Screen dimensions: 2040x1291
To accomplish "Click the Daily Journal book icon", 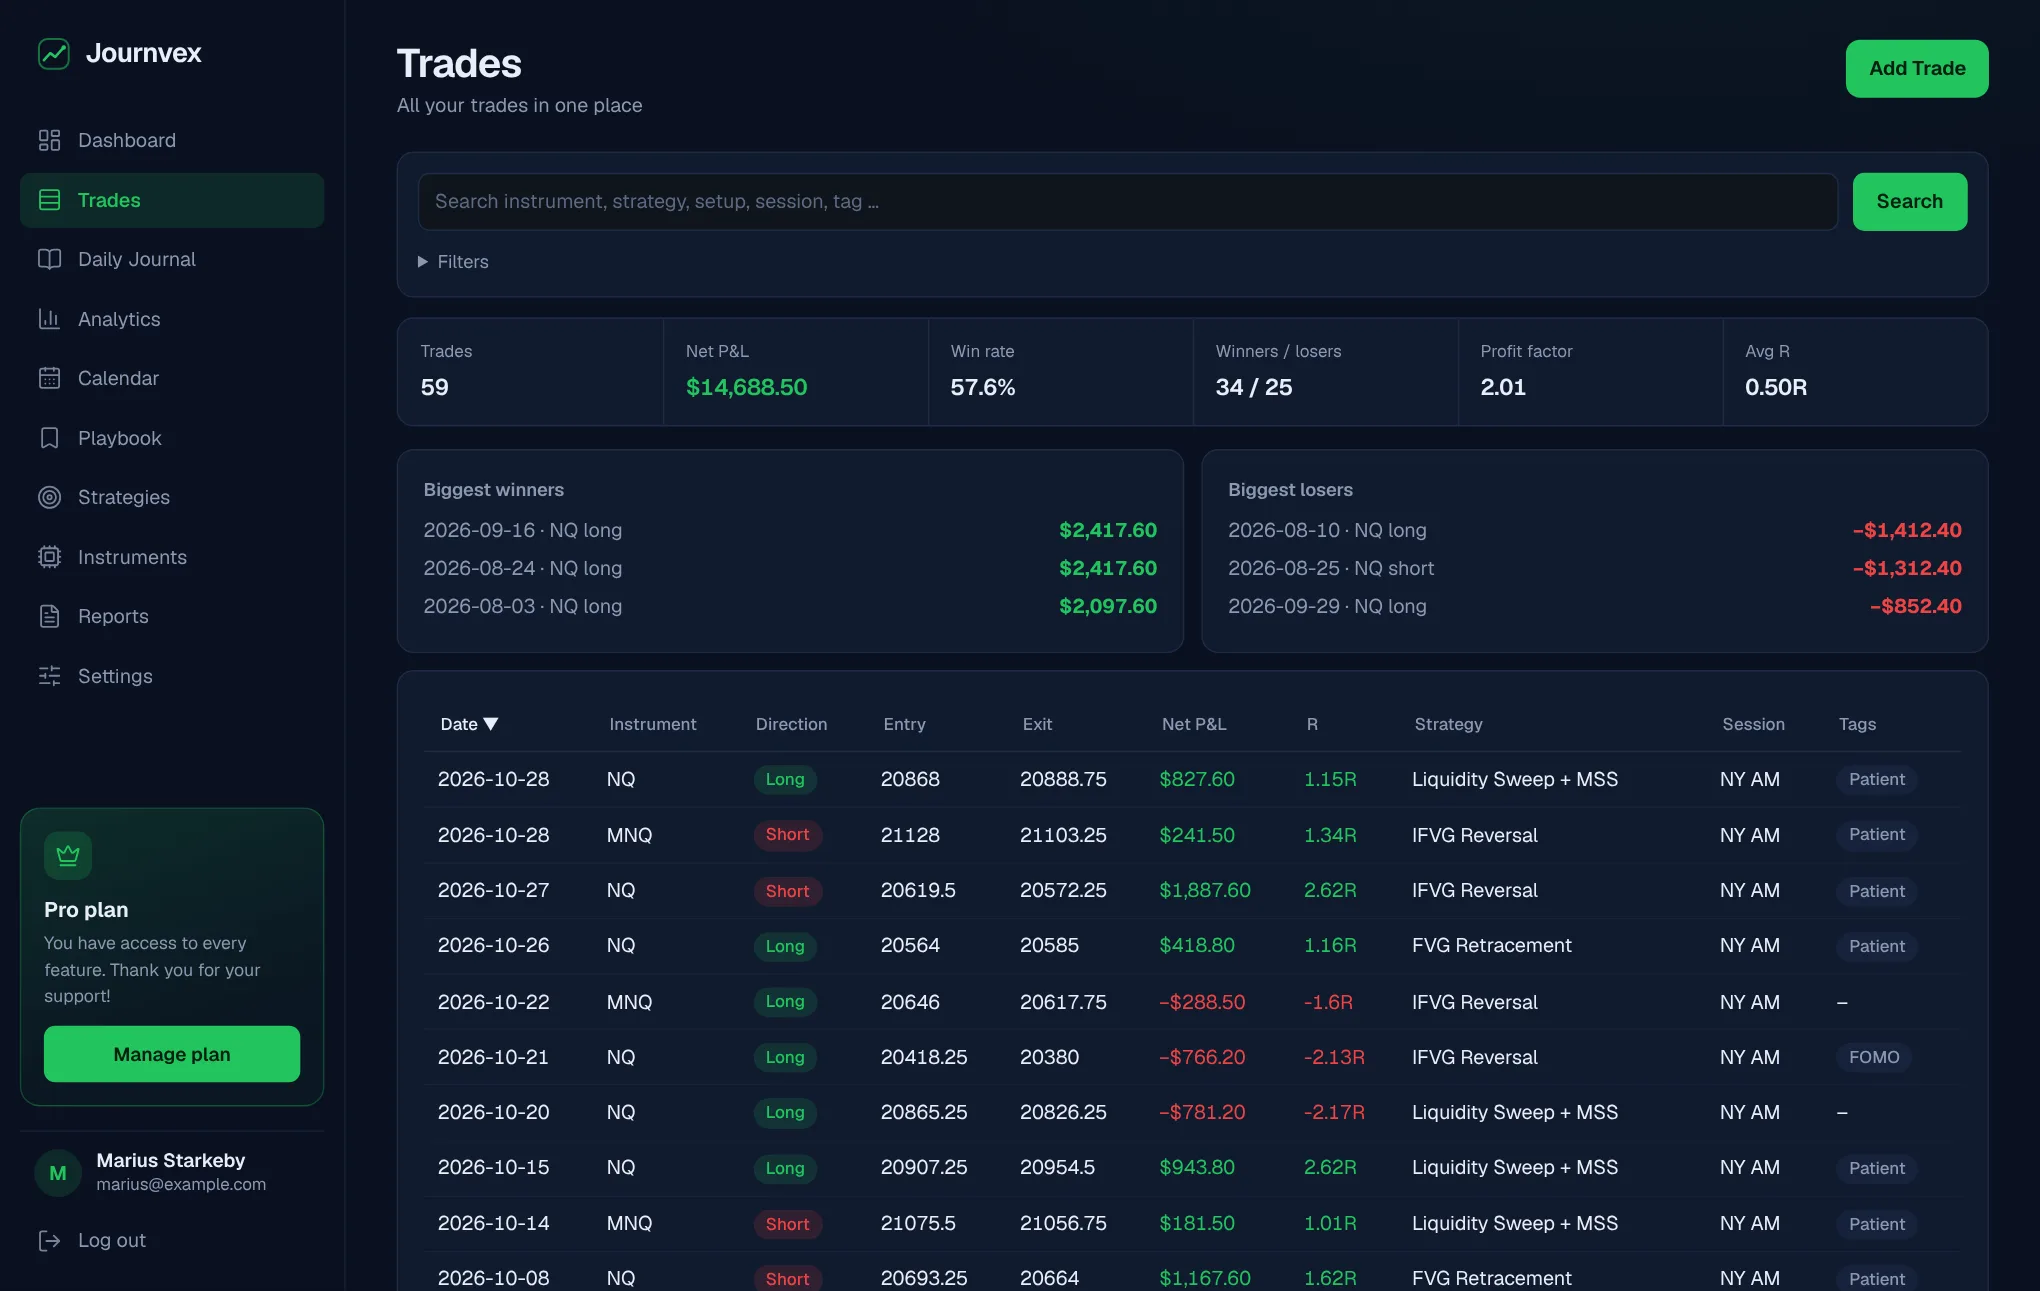I will [49, 259].
